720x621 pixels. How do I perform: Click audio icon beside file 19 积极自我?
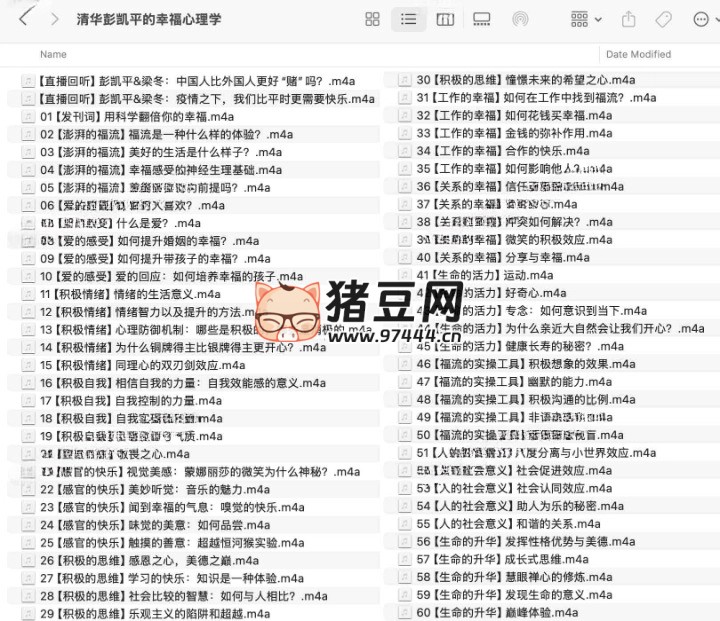coord(28,436)
